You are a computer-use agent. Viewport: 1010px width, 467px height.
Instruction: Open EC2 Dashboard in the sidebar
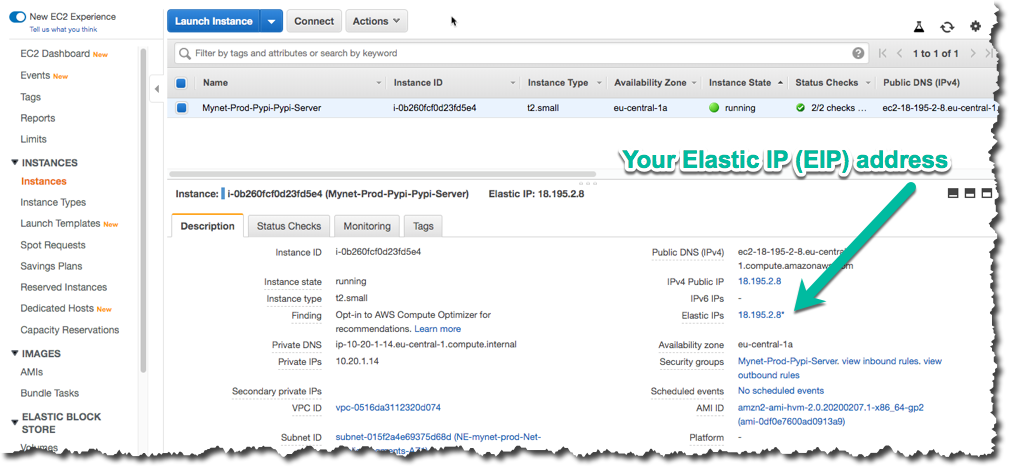[x=55, y=54]
